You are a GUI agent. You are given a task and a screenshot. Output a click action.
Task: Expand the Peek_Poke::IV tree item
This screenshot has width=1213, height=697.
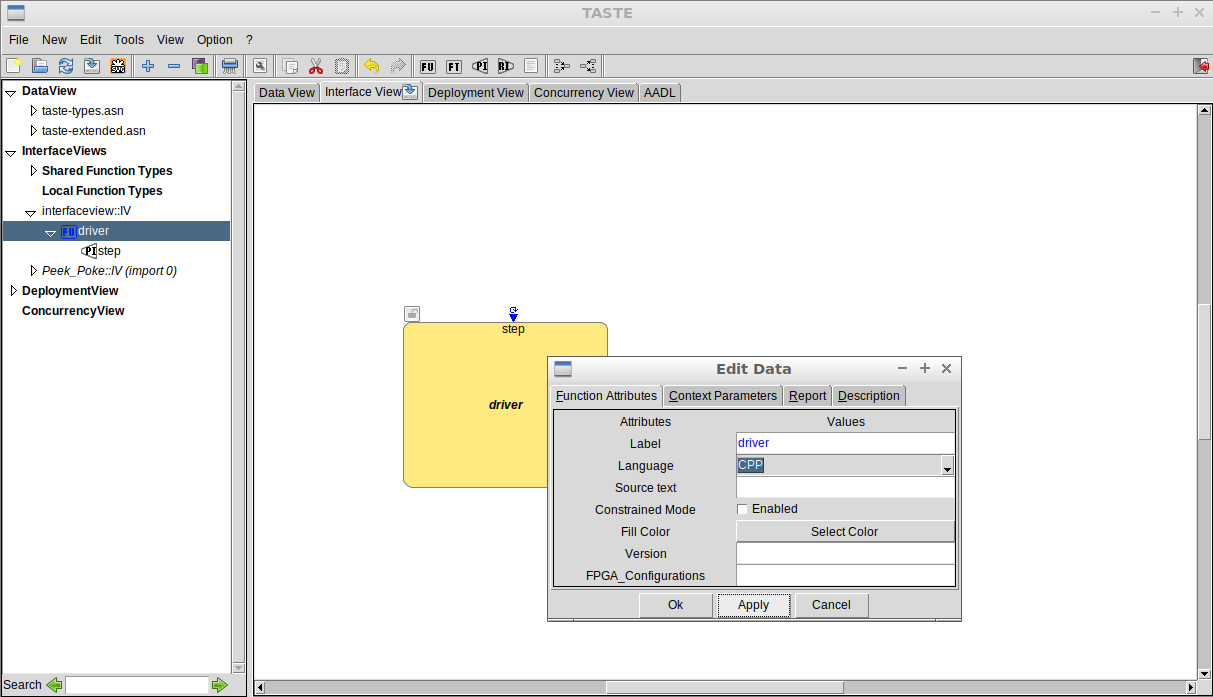pos(32,270)
